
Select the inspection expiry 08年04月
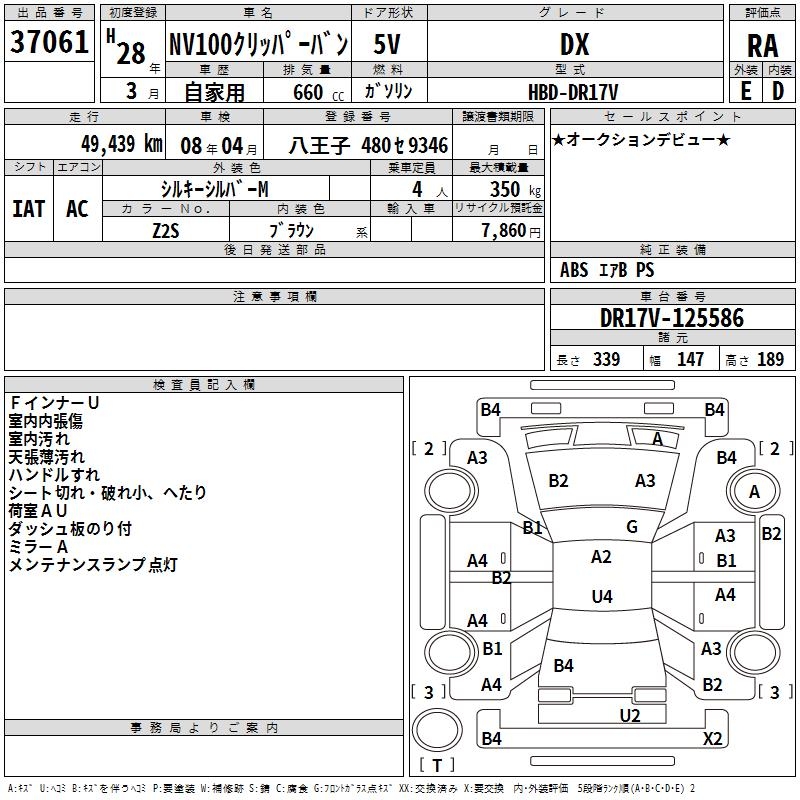click(219, 146)
